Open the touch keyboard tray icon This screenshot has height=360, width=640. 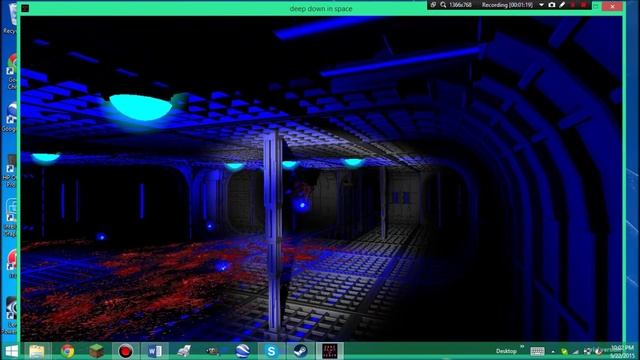537,351
